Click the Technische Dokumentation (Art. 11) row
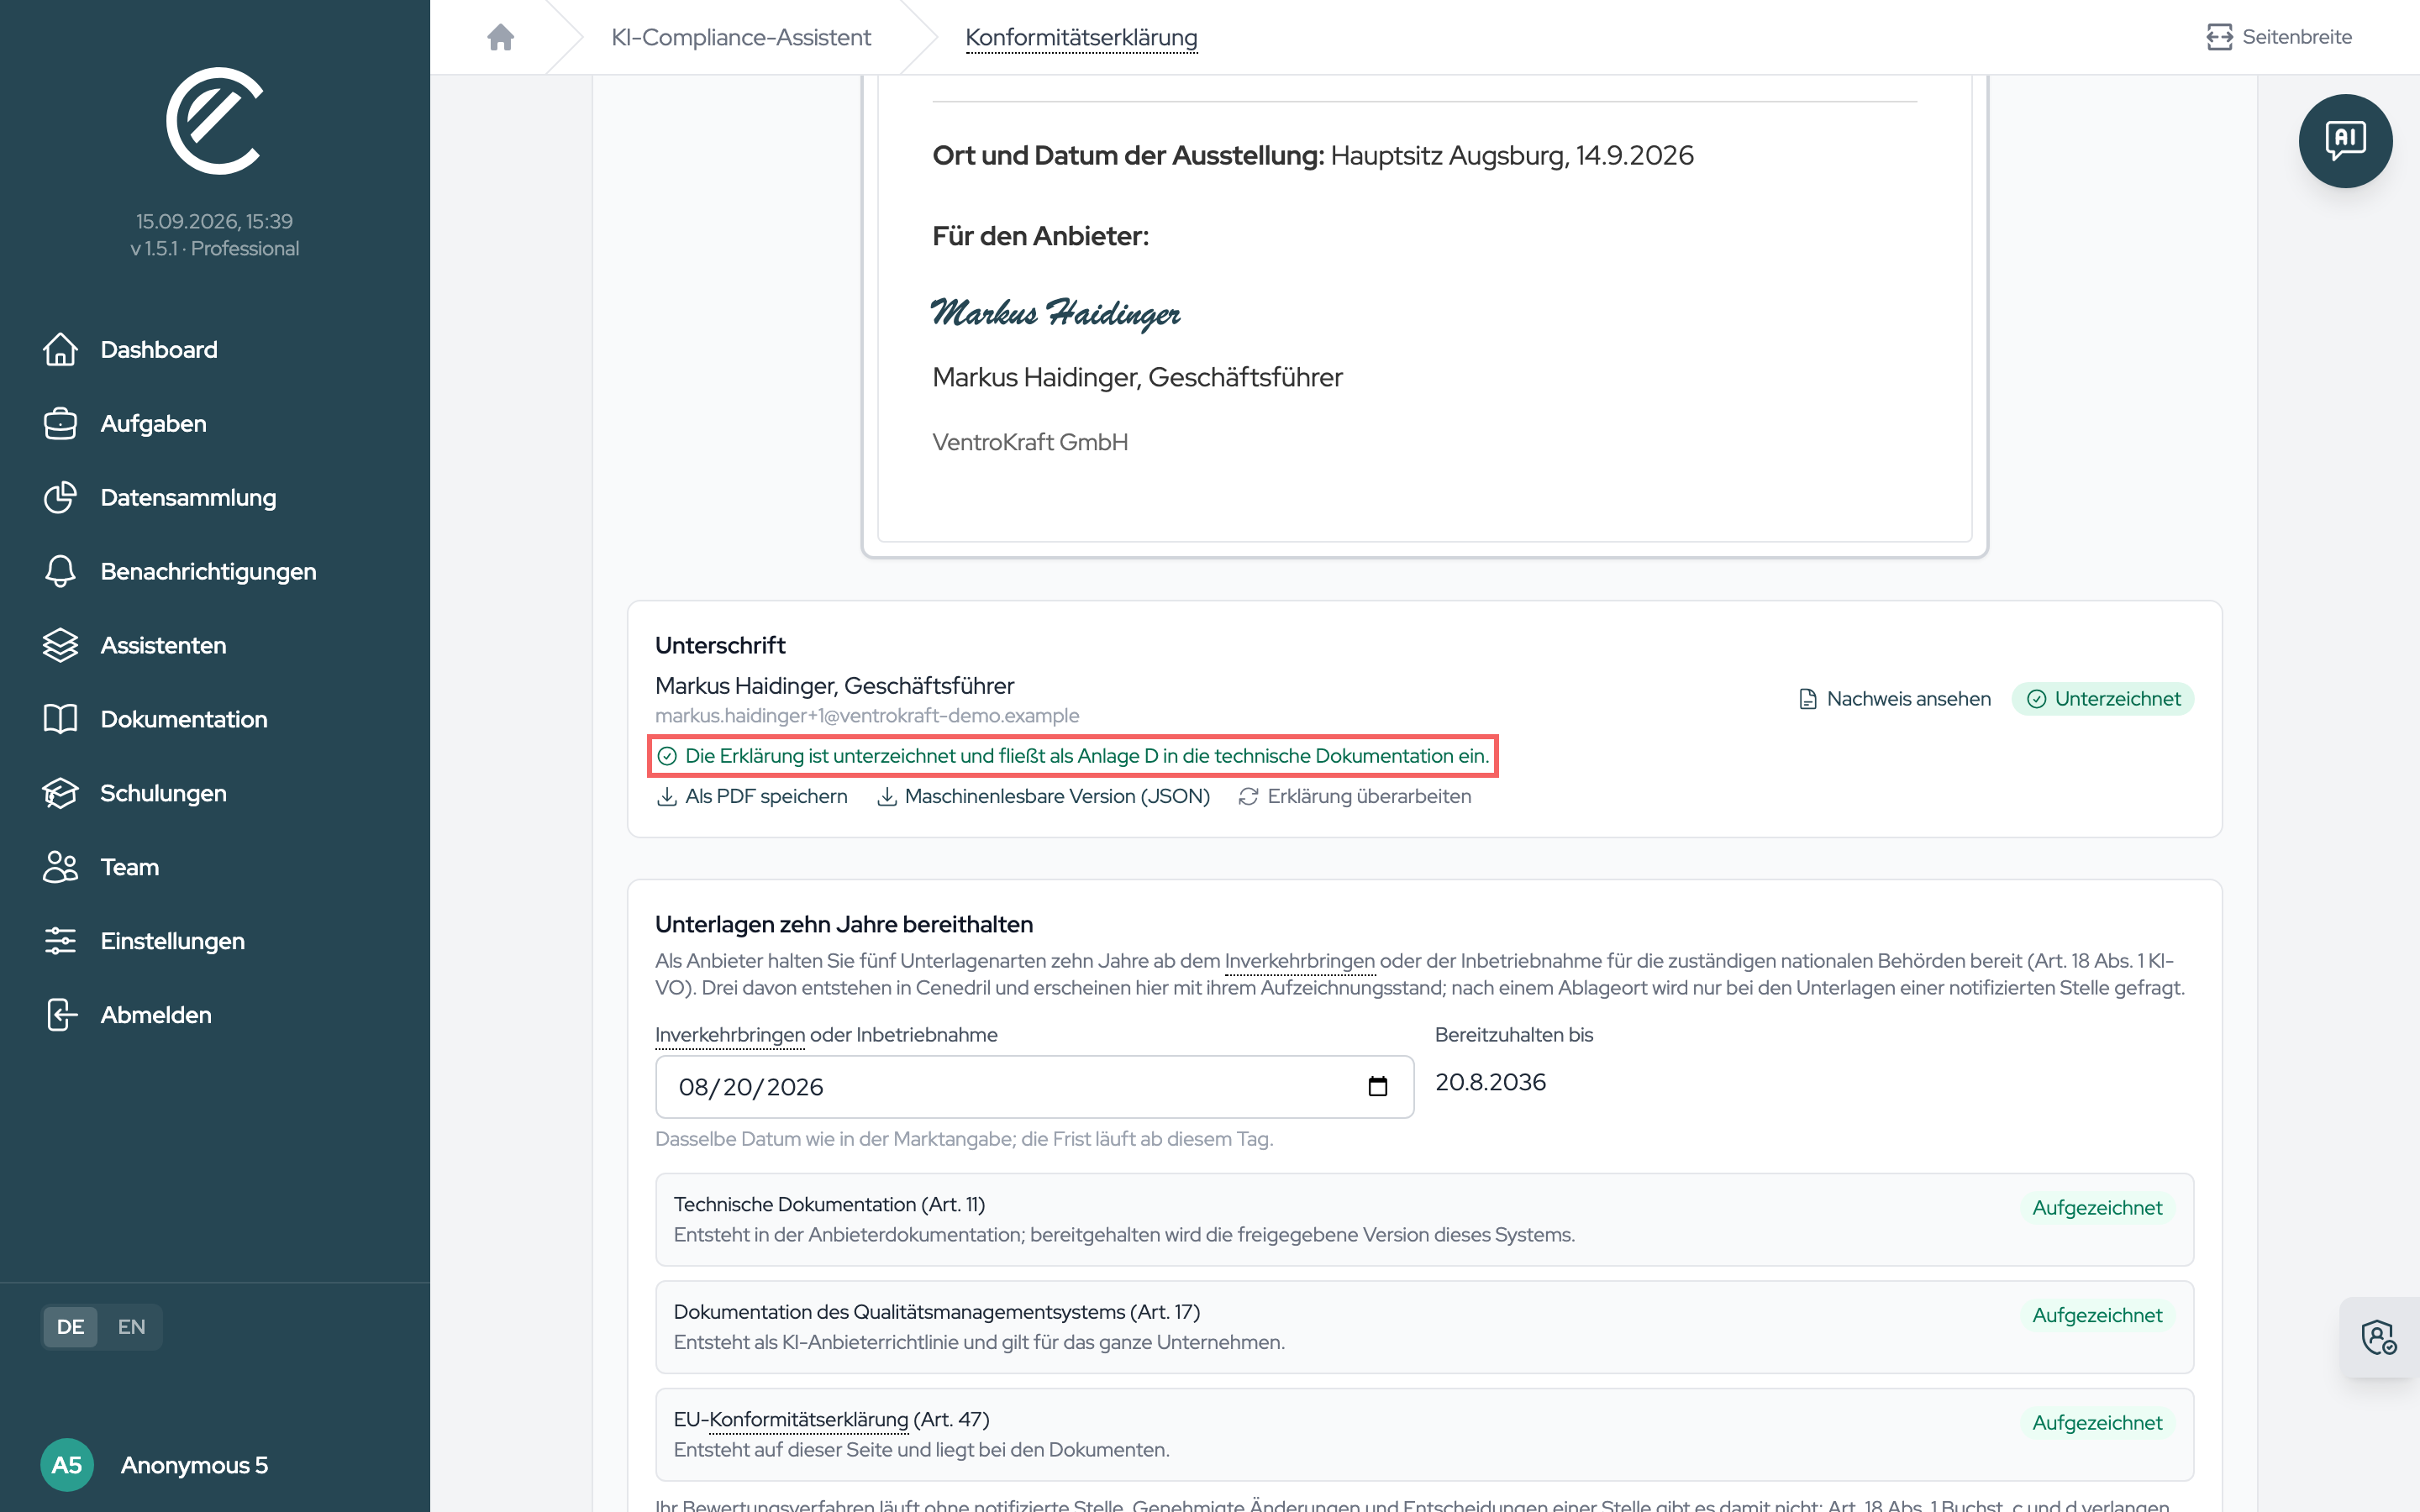 coord(1424,1219)
